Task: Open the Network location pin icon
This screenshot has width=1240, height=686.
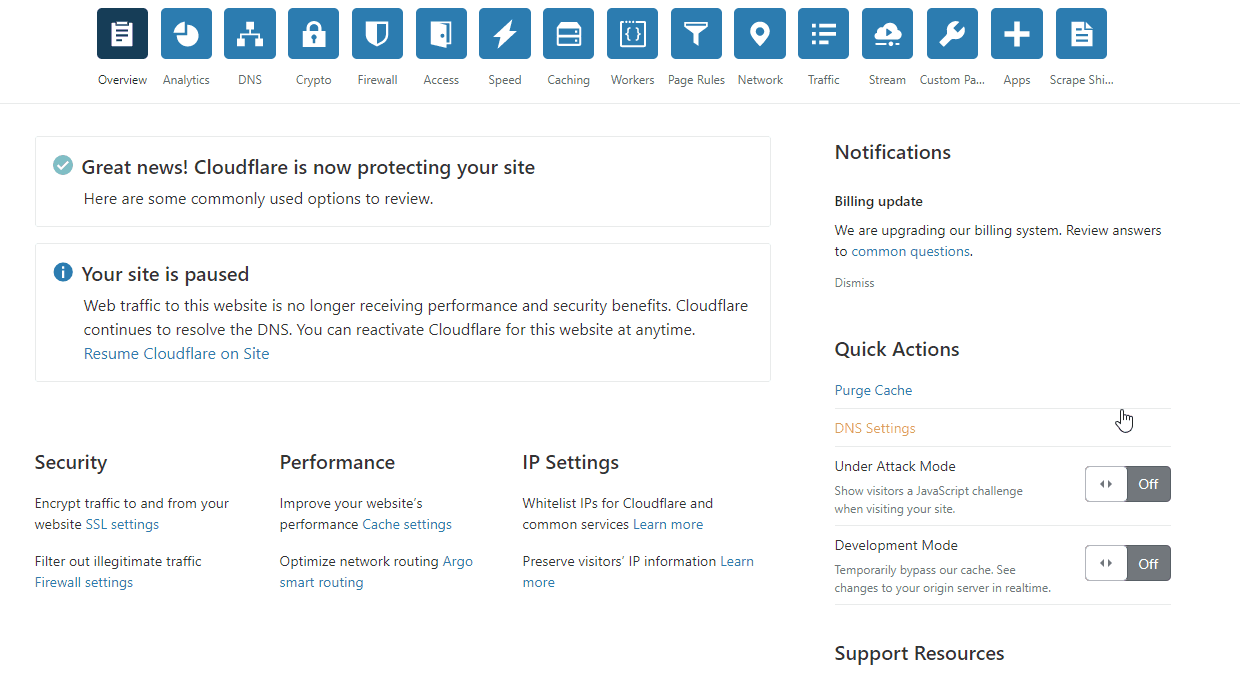Action: point(760,34)
